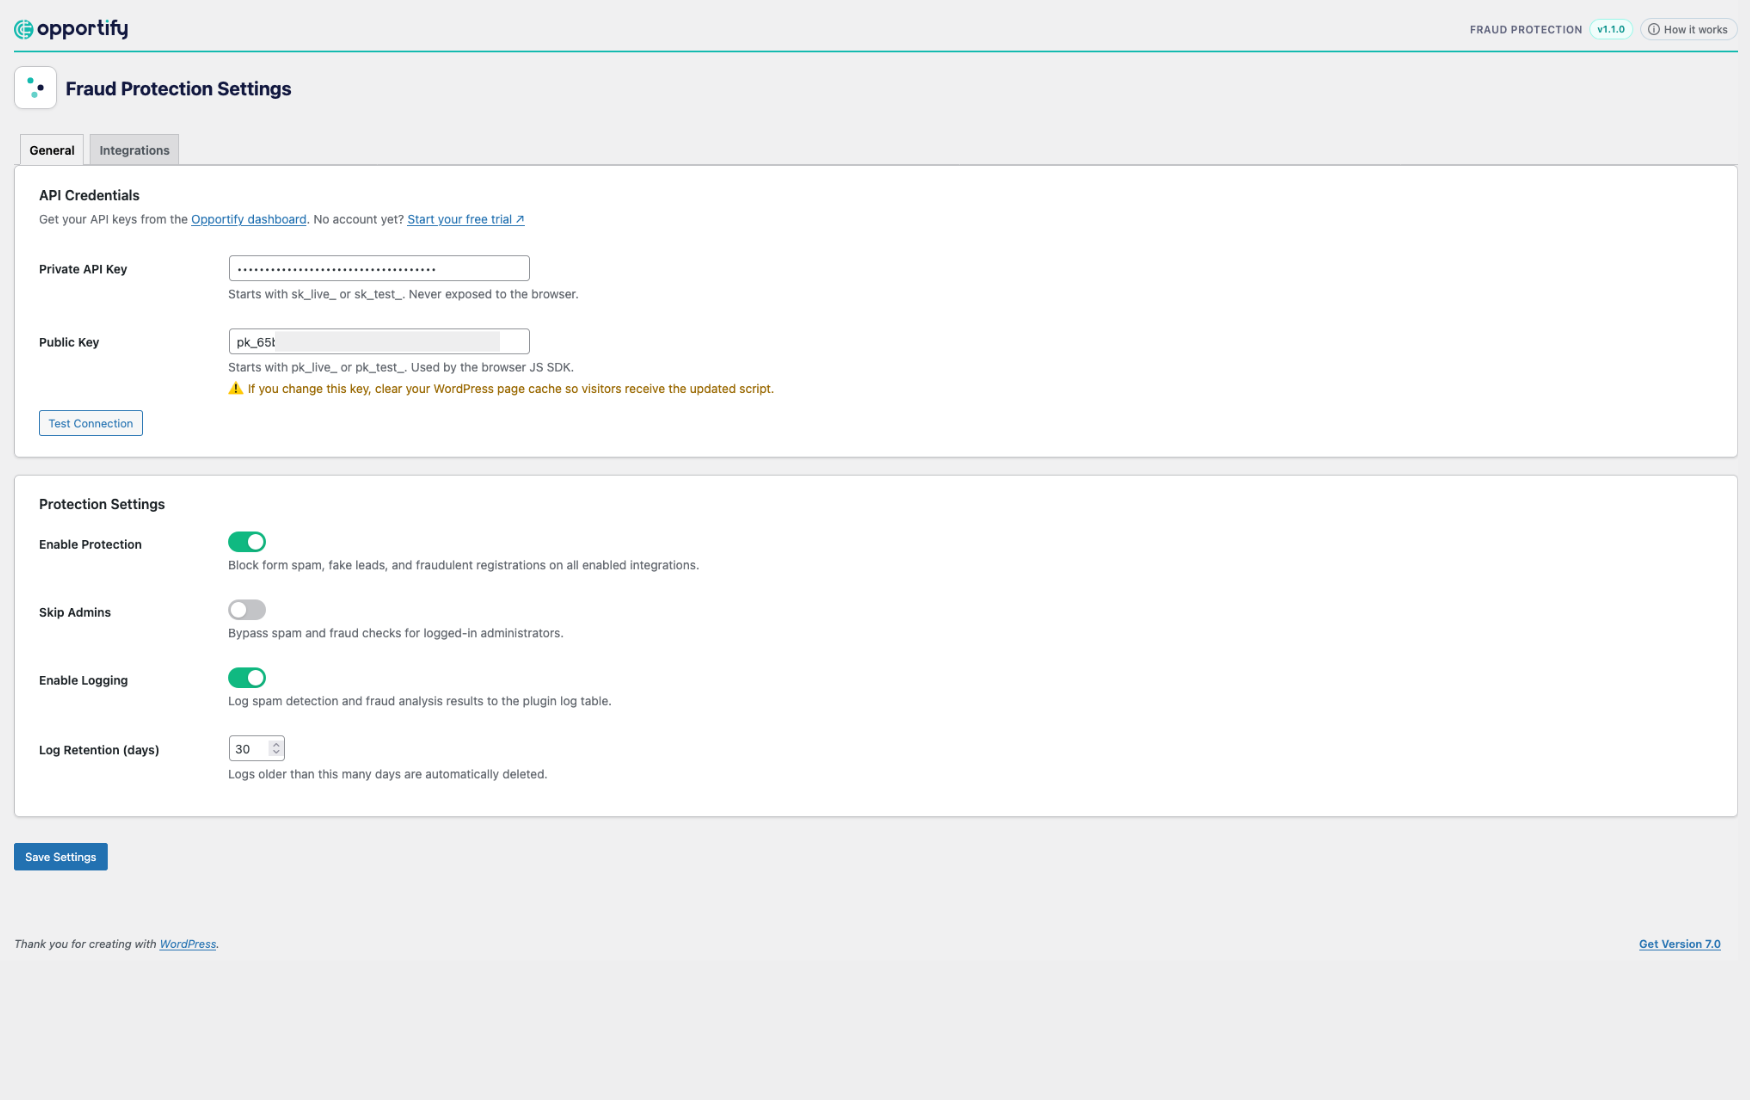
Task: Click the Protection Settings section heading
Action: point(102,504)
